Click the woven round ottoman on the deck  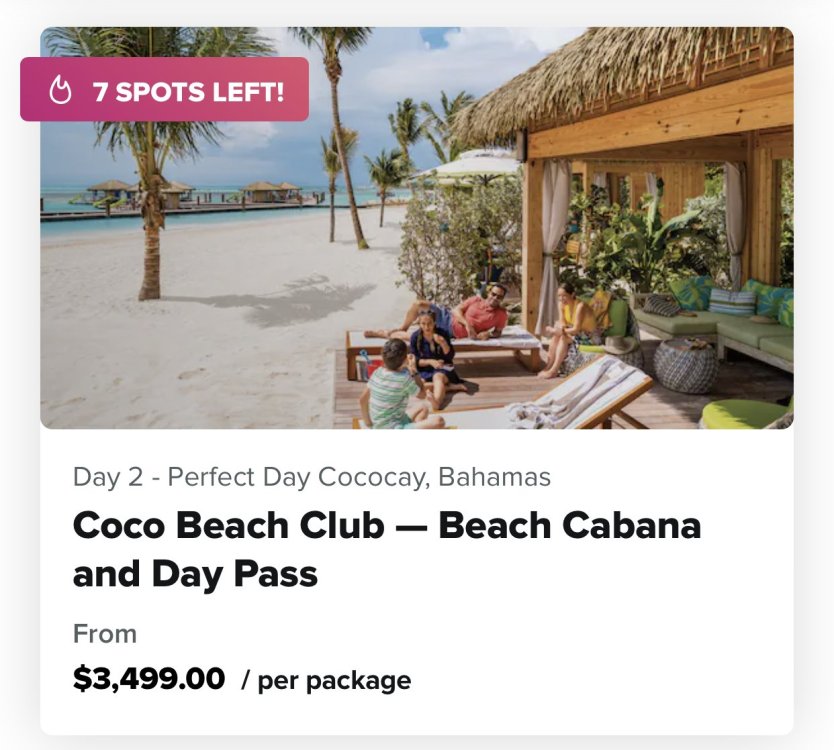[x=685, y=365]
